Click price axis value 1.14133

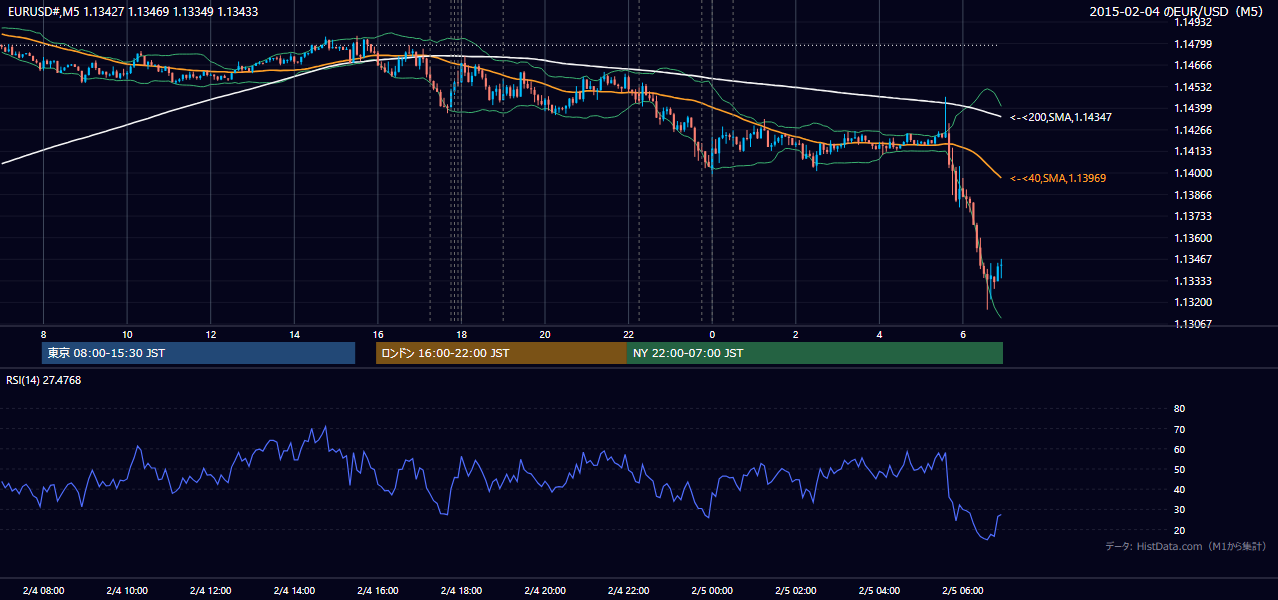(1192, 151)
